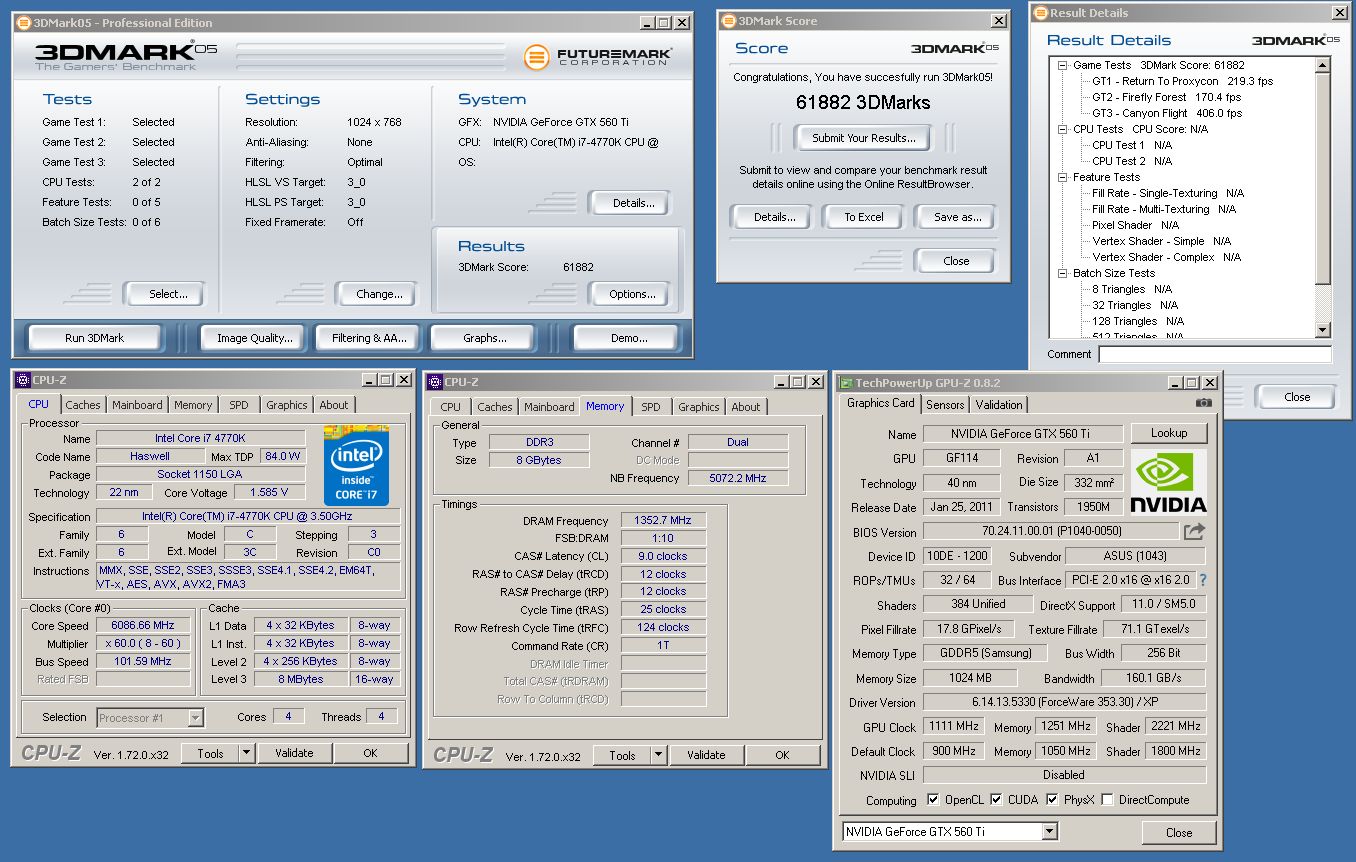
Task: Select Pixel Shader result row
Action: [1135, 225]
